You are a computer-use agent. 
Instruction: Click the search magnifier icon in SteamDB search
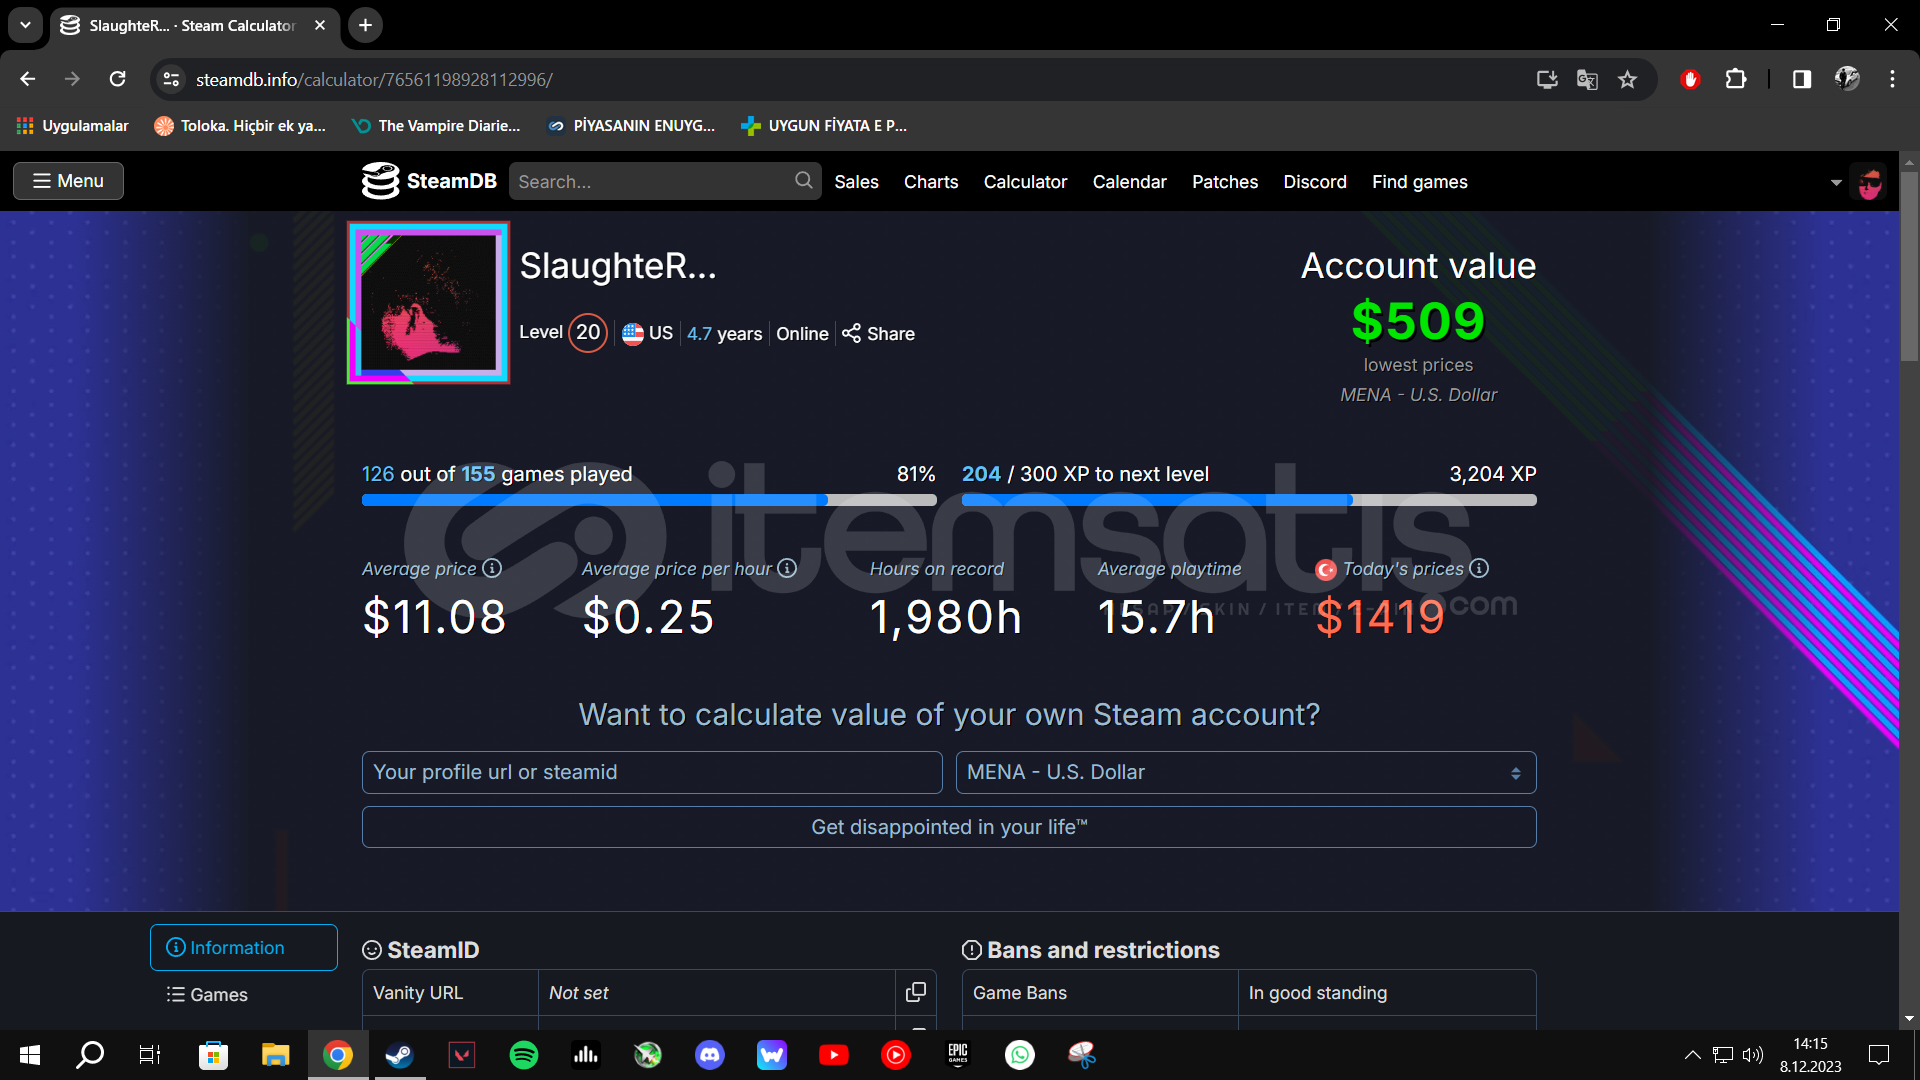click(x=803, y=180)
